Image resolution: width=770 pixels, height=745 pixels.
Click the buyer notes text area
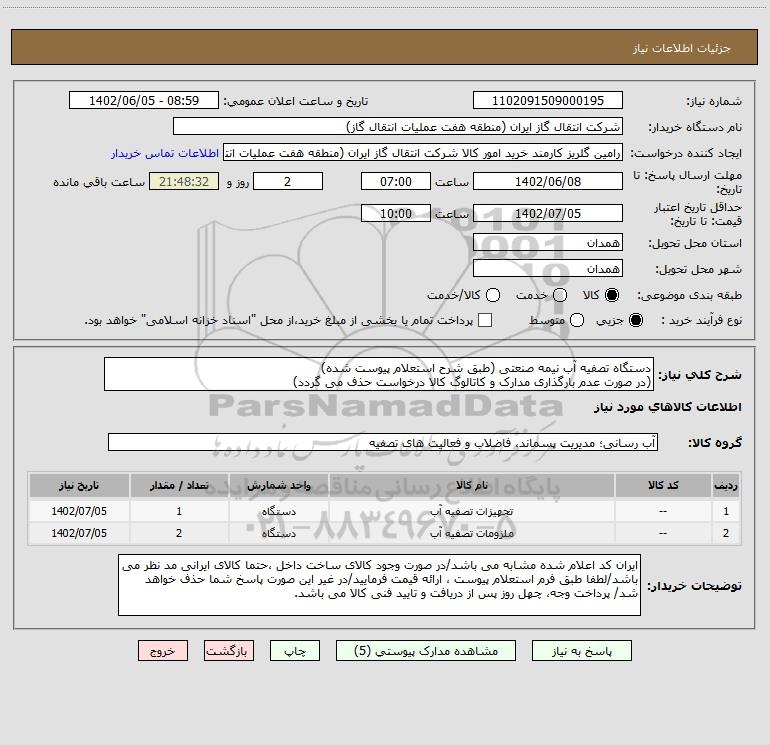pos(380,584)
